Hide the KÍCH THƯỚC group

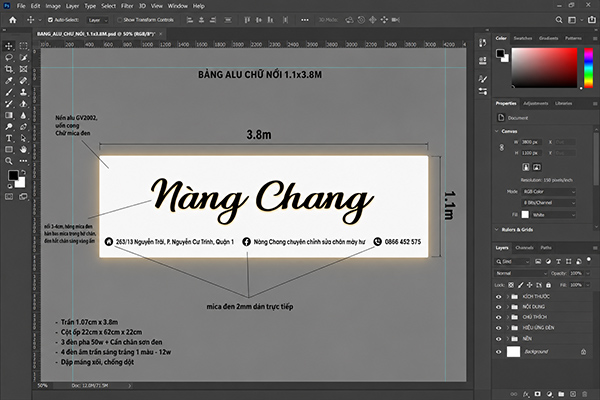(x=498, y=297)
